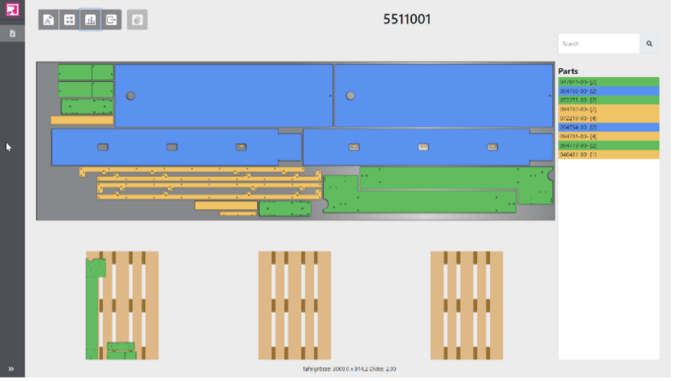This screenshot has width=674, height=381.
Task: Select the first orange part in Parts list
Action: 609,109
